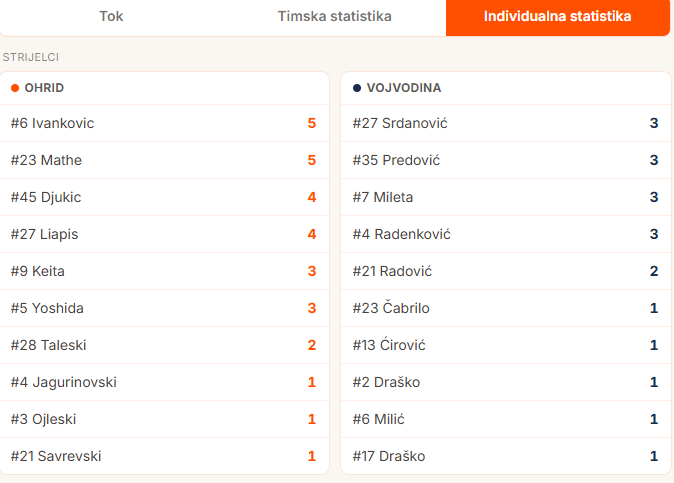Screen dimensions: 674x483
Task: Click #27 Srdanović in Vojvodina list
Action: click(506, 123)
